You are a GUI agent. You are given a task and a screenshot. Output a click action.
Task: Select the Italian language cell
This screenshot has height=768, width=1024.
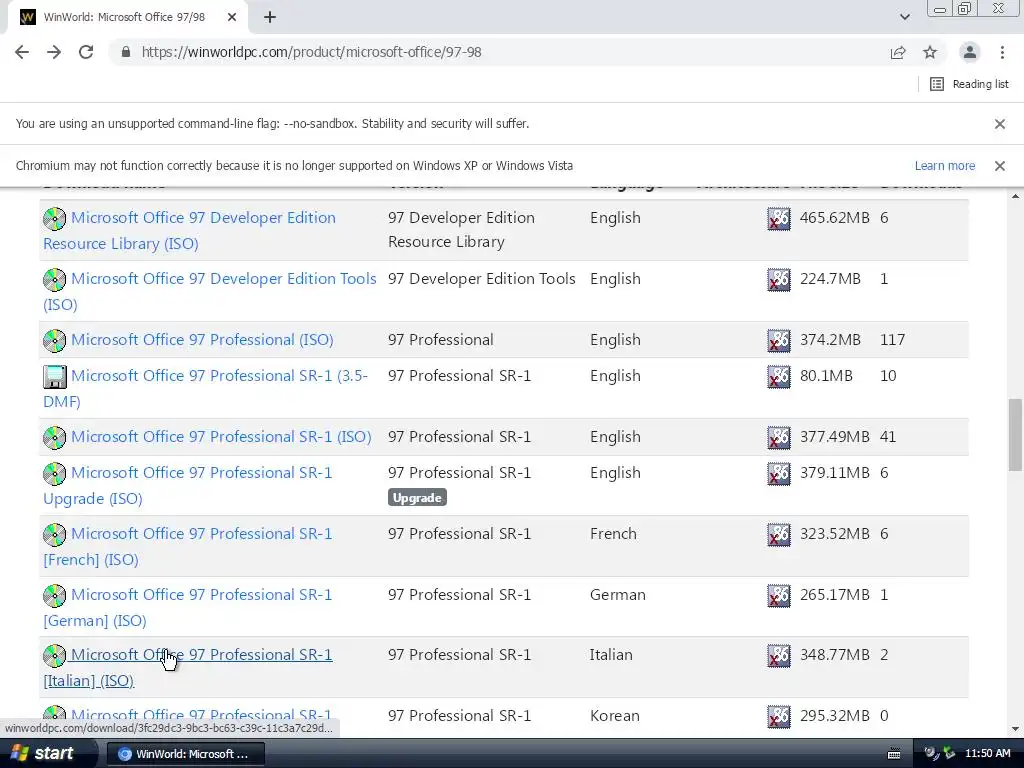pos(611,654)
